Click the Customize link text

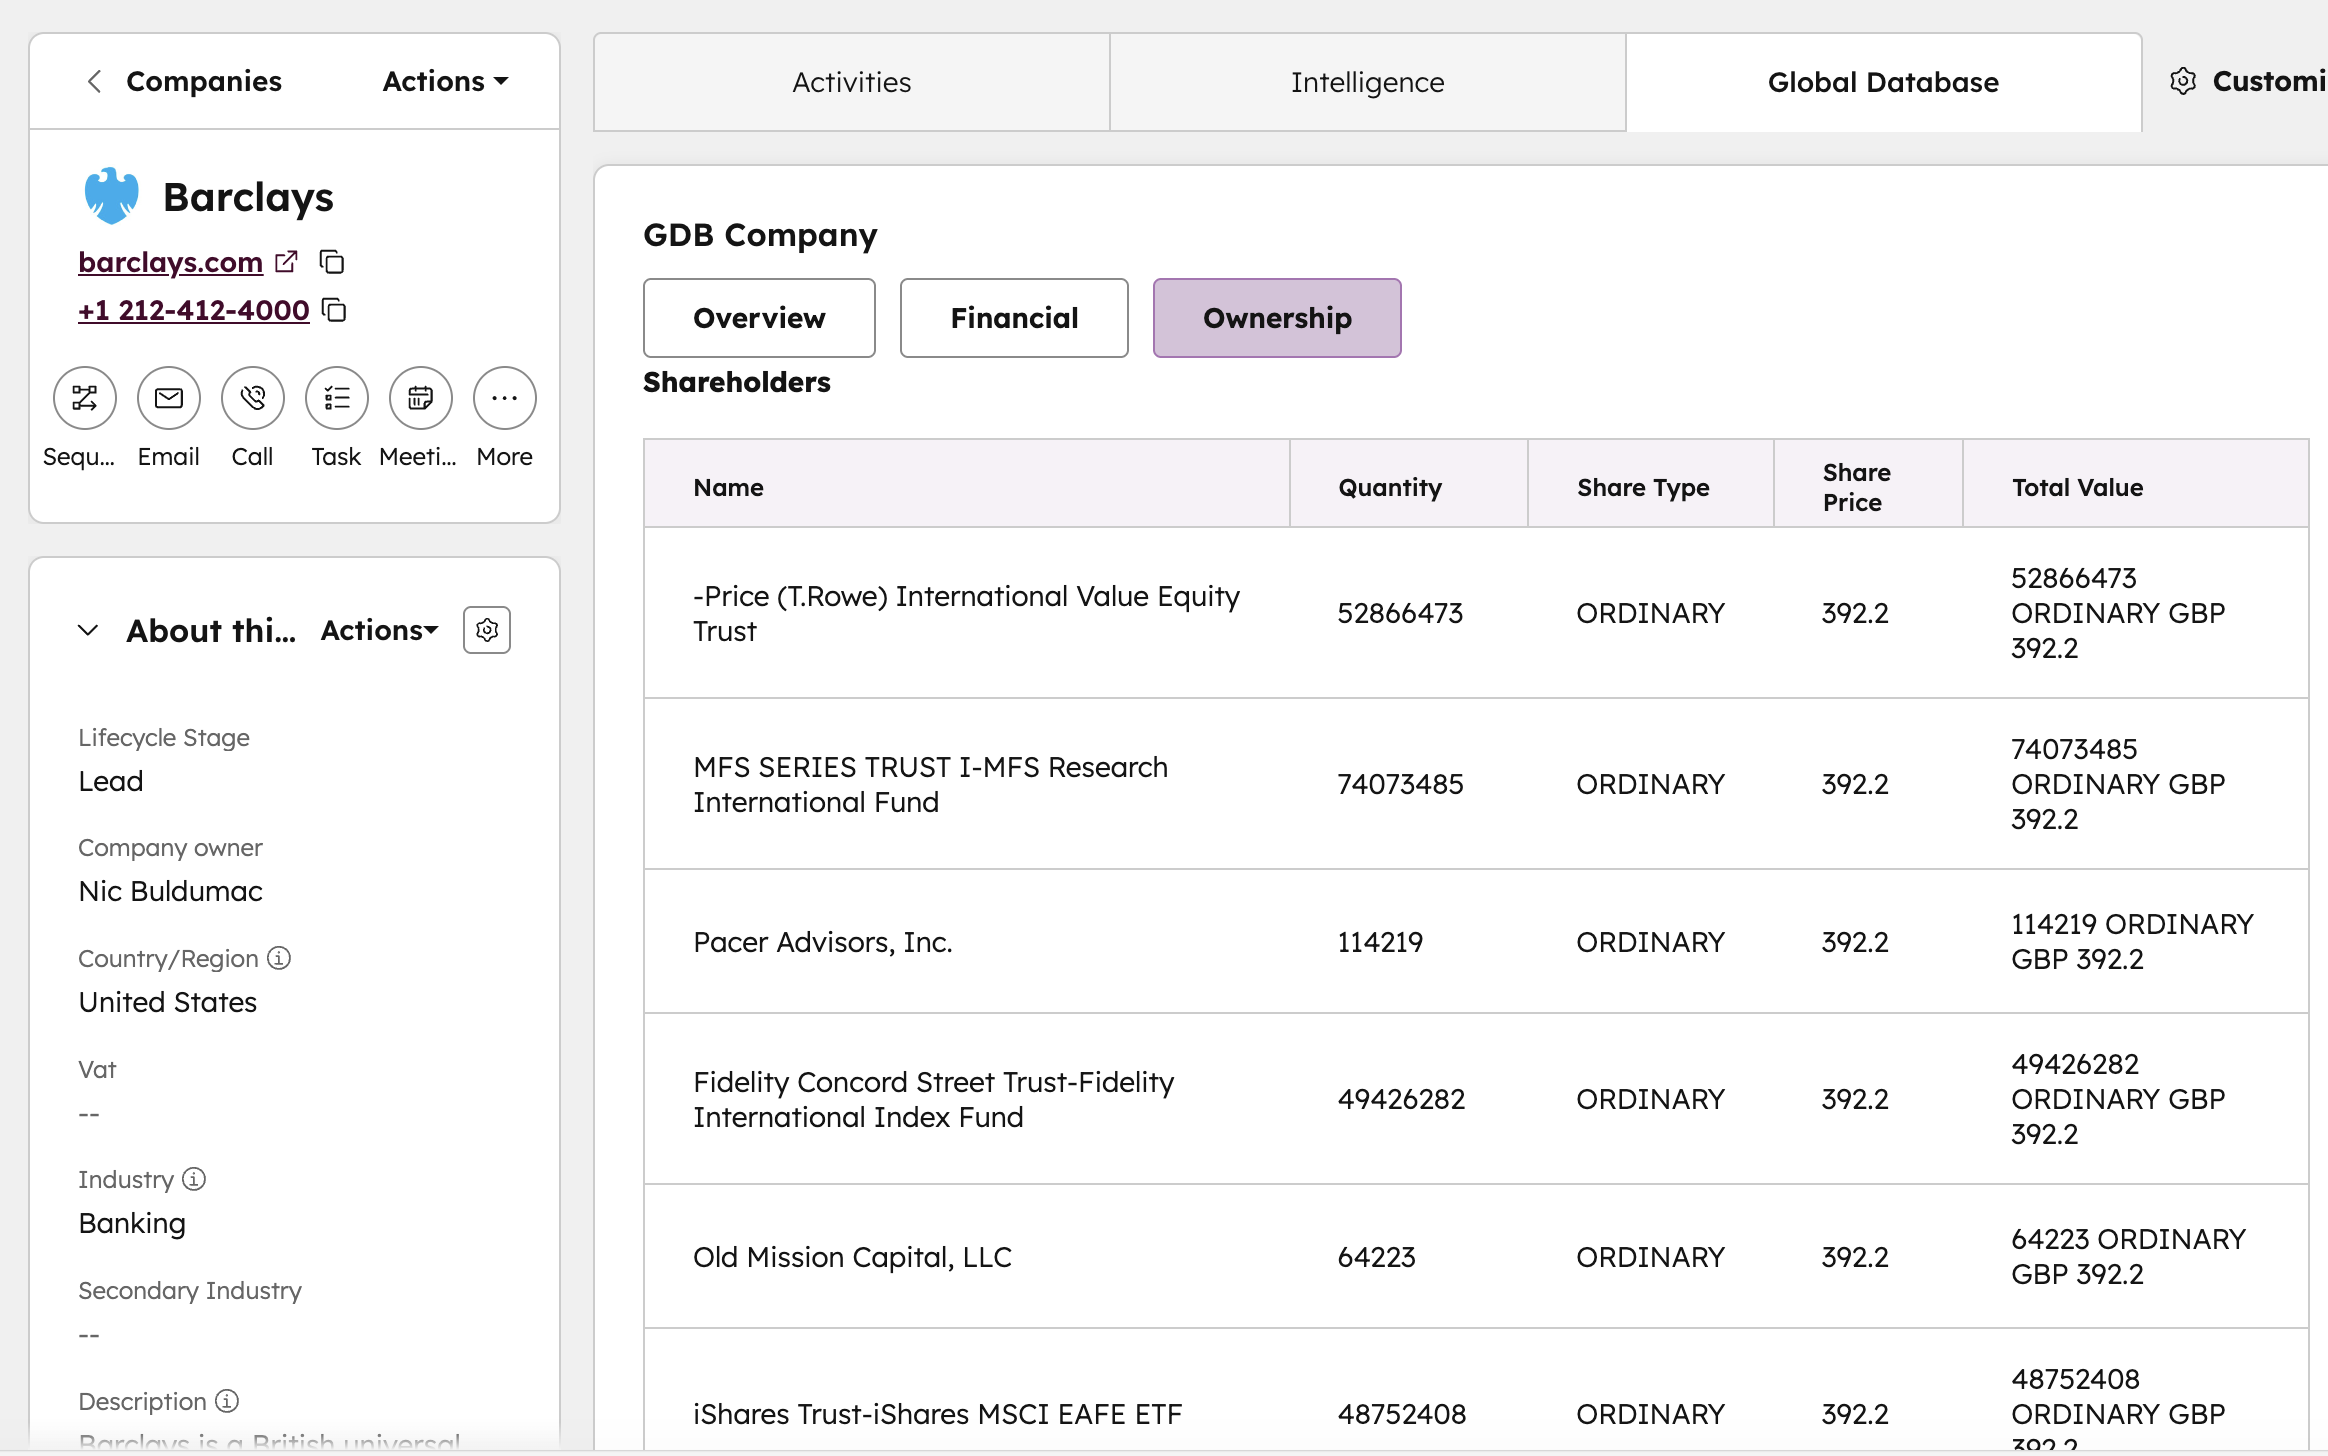point(2270,81)
